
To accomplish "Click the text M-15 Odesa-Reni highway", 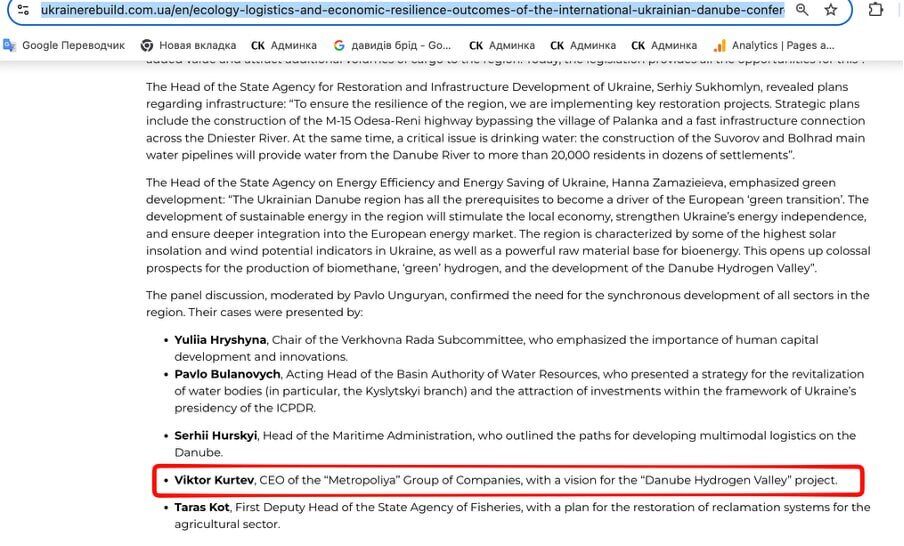I will pos(399,121).
